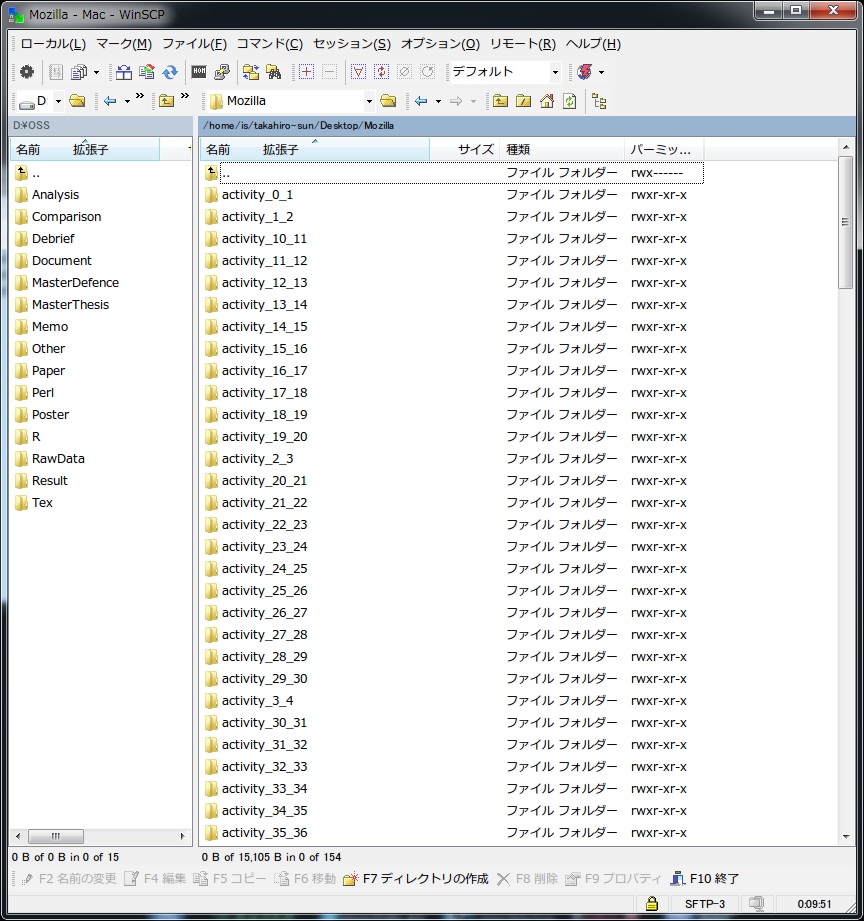Refresh the remote directory listing
864x921 pixels.
(569, 101)
